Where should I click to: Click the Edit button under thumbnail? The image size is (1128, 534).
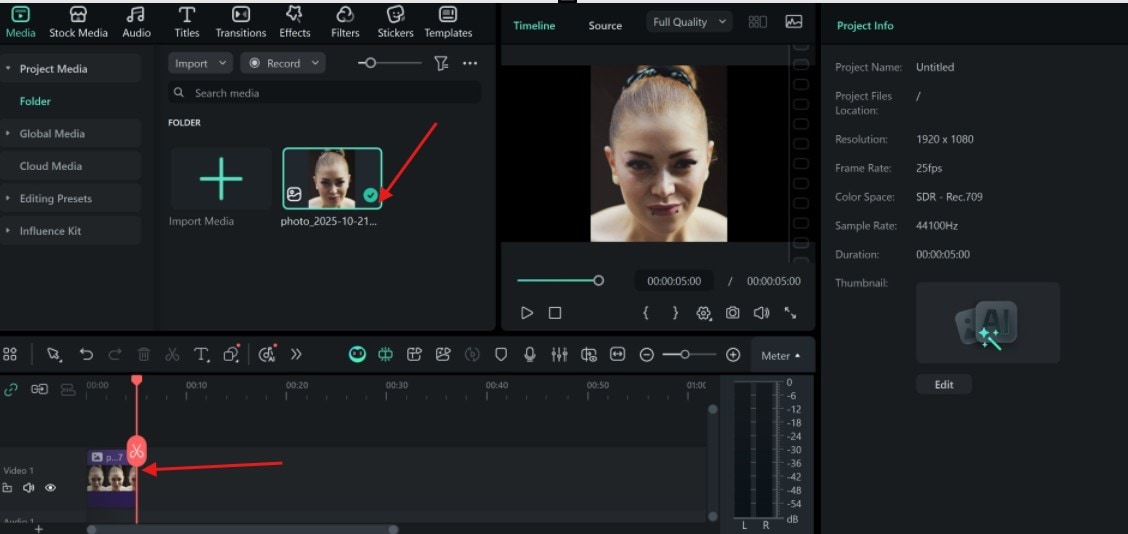[x=943, y=384]
